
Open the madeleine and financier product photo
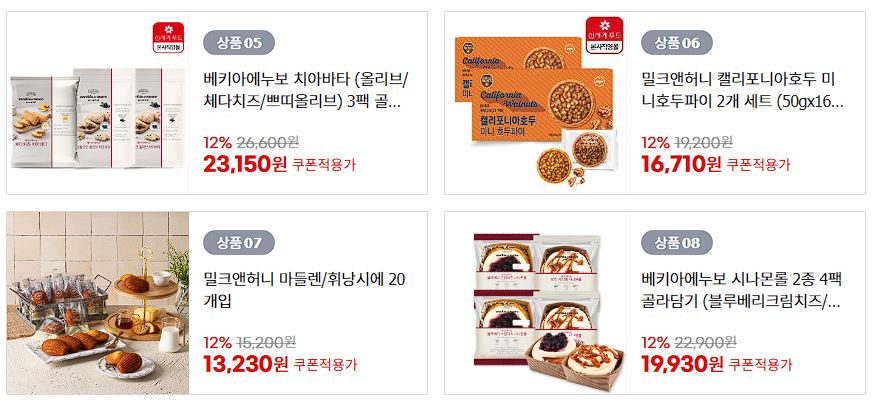click(98, 303)
